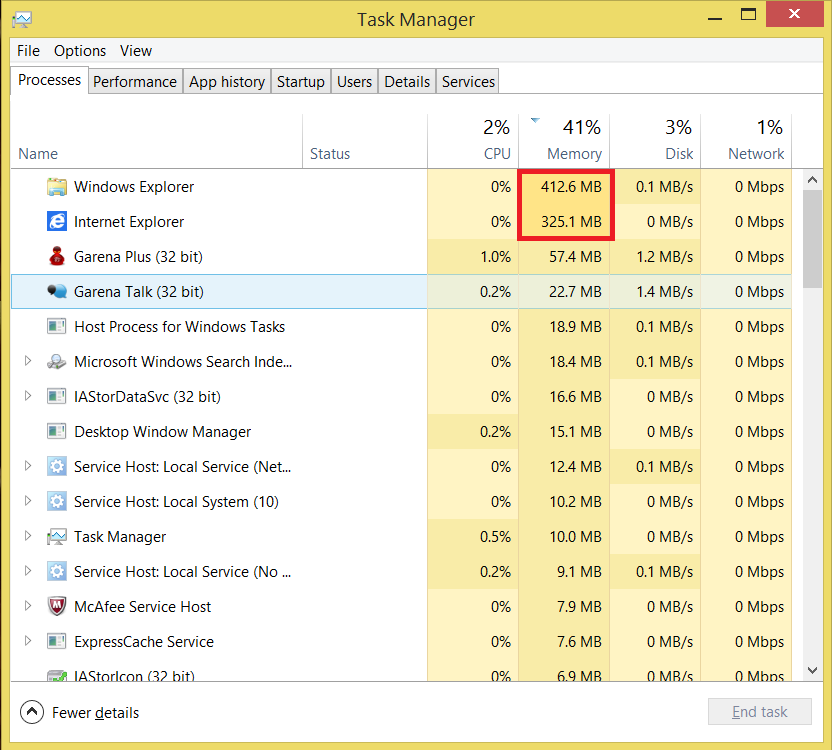
Task: Expand the ExpressCache Service group
Action: pyautogui.click(x=28, y=641)
